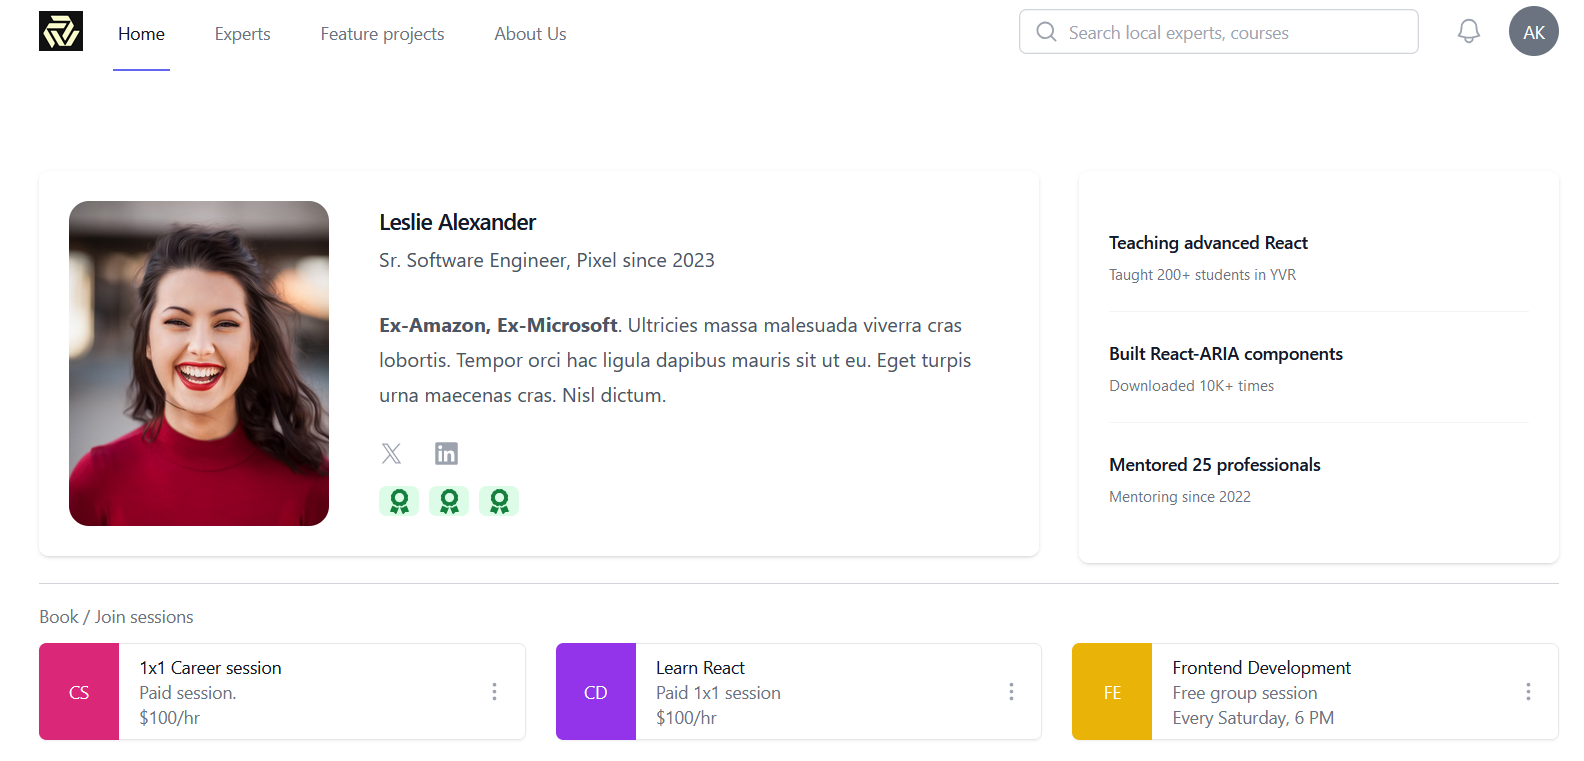The width and height of the screenshot is (1584, 761).
Task: Open the Frontend Development session link
Action: tap(1261, 668)
